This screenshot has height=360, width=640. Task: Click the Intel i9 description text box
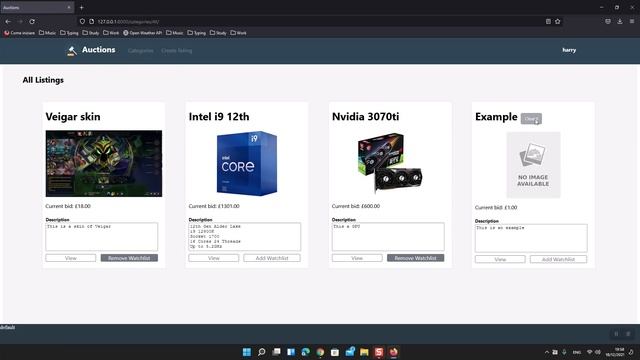tap(244, 236)
